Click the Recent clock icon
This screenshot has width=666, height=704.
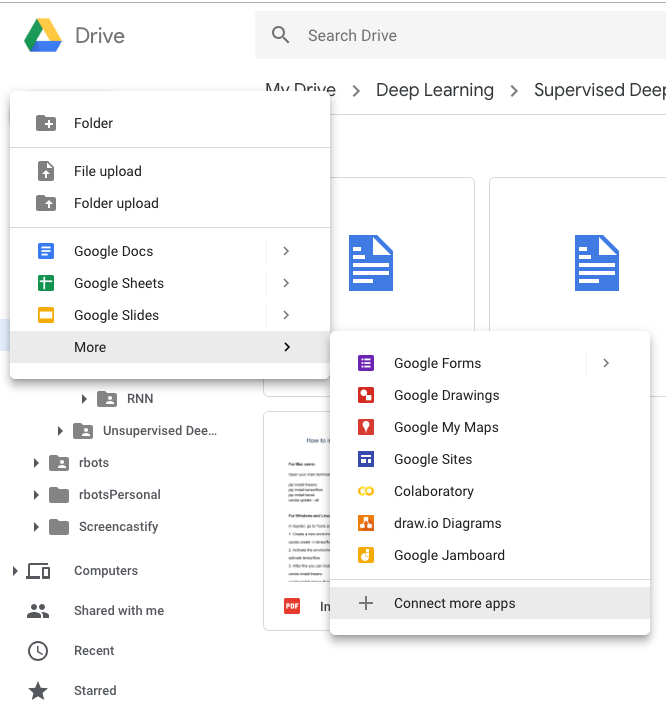[38, 651]
